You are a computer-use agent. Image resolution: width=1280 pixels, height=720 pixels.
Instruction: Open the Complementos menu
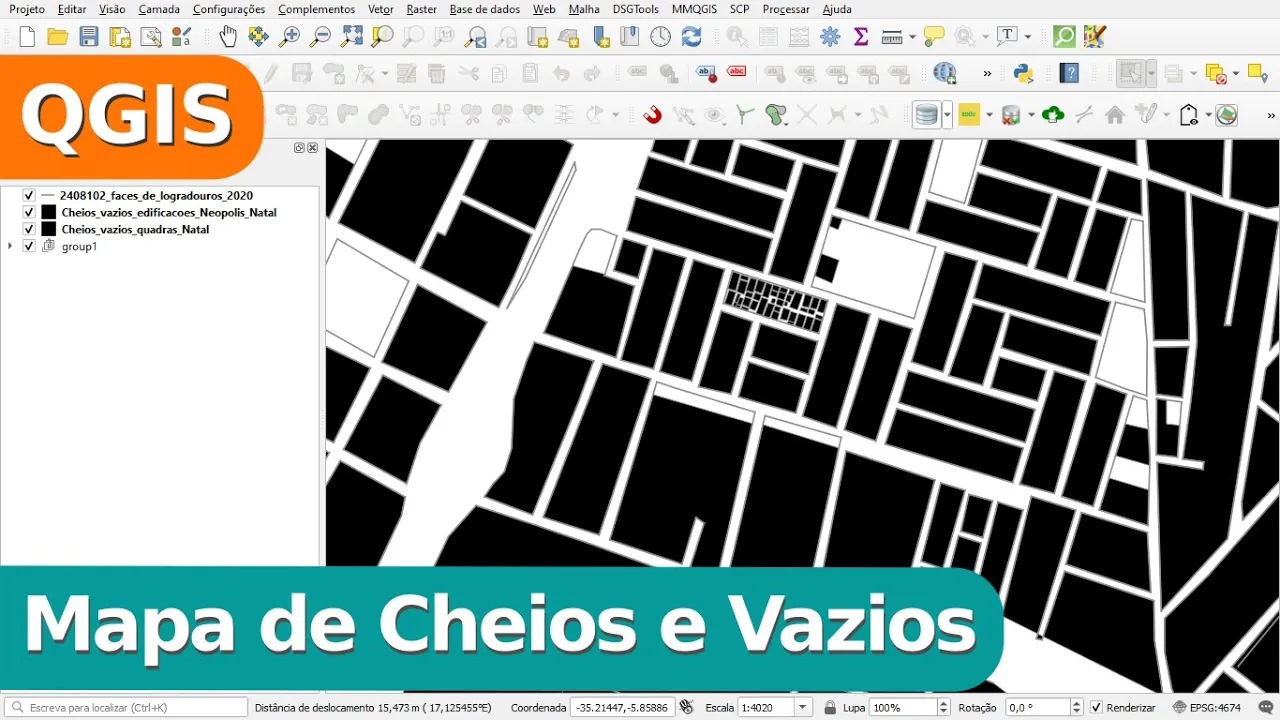pyautogui.click(x=316, y=9)
